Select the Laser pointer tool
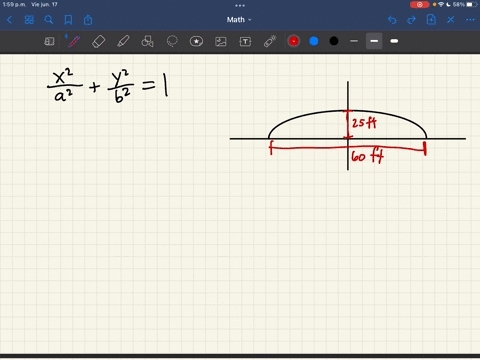 point(270,41)
